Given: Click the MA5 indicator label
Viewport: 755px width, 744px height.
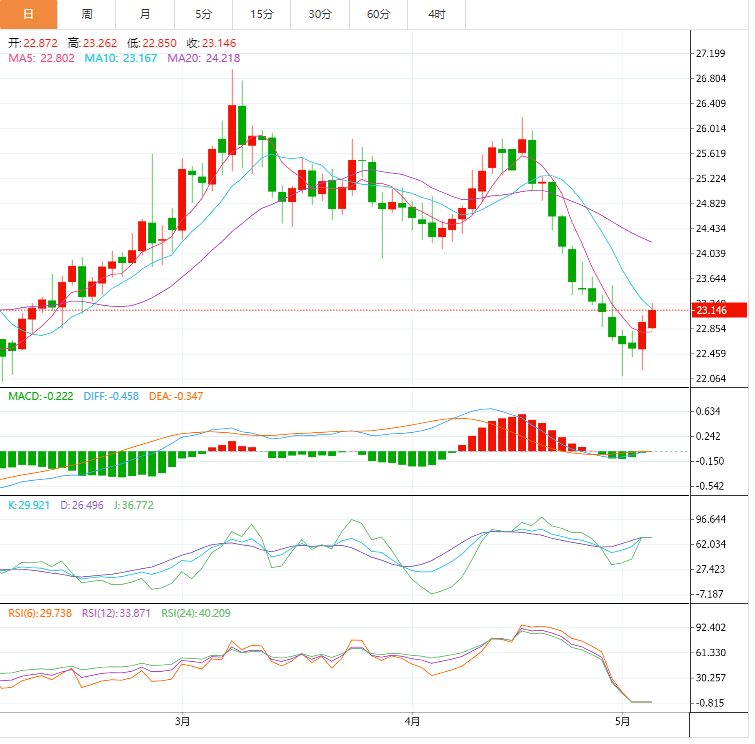Looking at the screenshot, I should coord(41,59).
